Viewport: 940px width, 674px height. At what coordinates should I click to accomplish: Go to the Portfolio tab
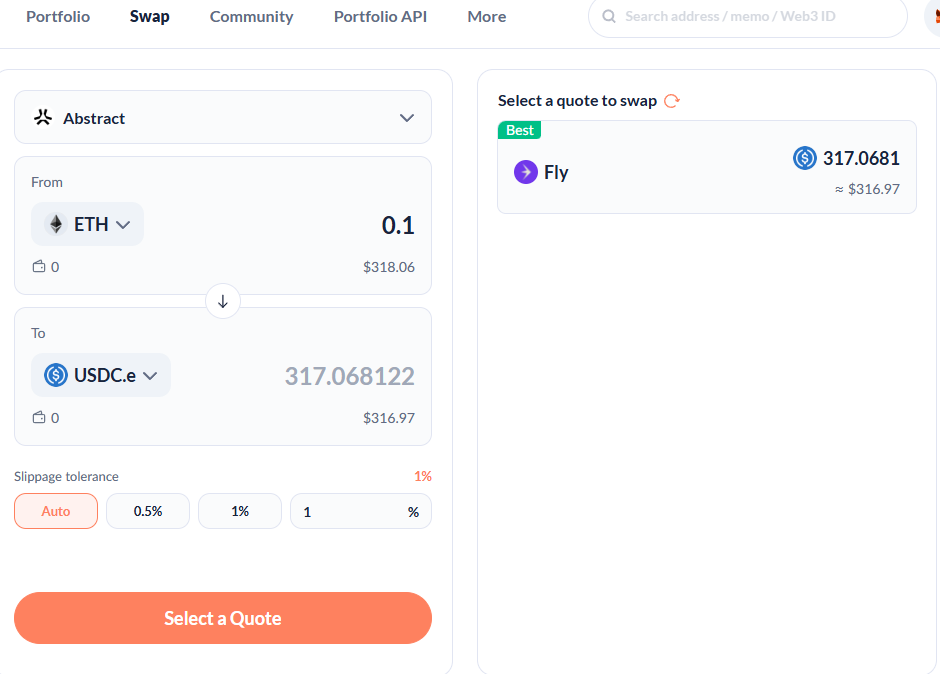pyautogui.click(x=58, y=17)
